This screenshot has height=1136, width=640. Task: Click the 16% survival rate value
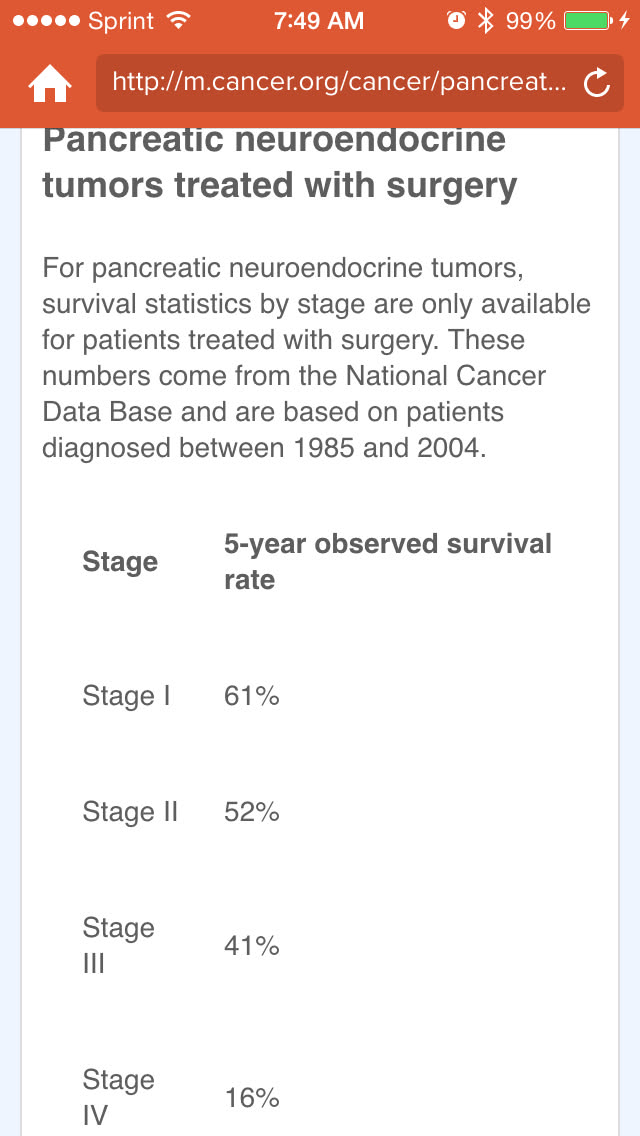(251, 1098)
